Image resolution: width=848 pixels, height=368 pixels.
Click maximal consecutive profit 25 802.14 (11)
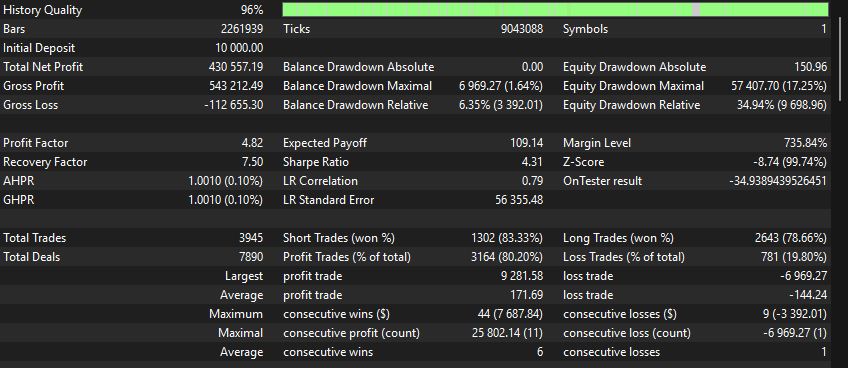(507, 333)
